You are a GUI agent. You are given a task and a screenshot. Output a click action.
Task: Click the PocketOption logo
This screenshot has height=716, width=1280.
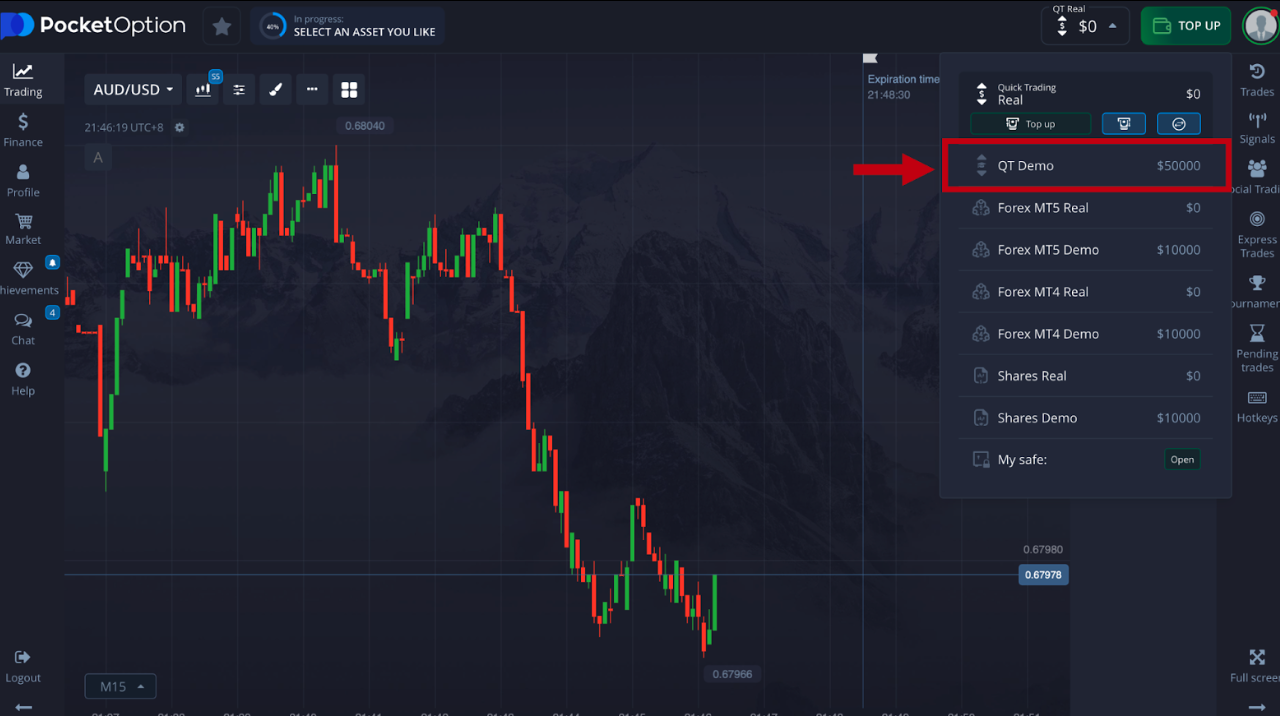[x=93, y=26]
